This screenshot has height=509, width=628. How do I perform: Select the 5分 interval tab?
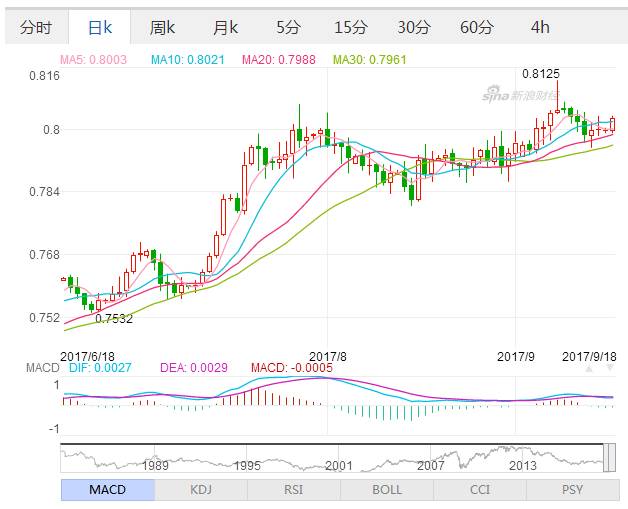(x=288, y=27)
